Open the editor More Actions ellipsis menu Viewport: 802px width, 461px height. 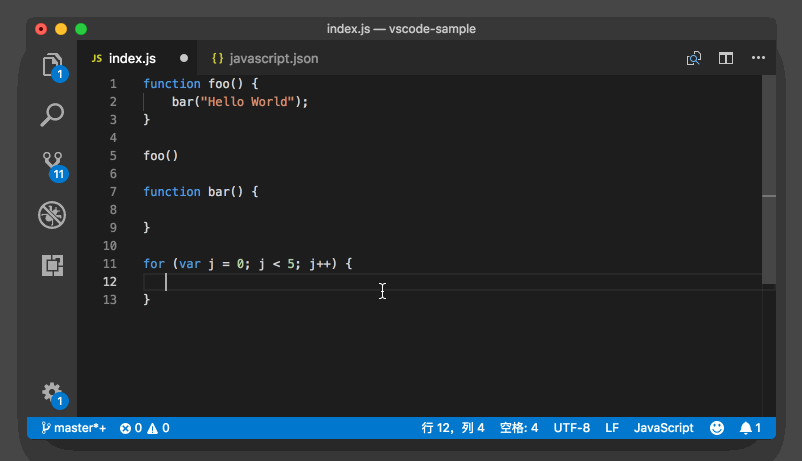[758, 59]
